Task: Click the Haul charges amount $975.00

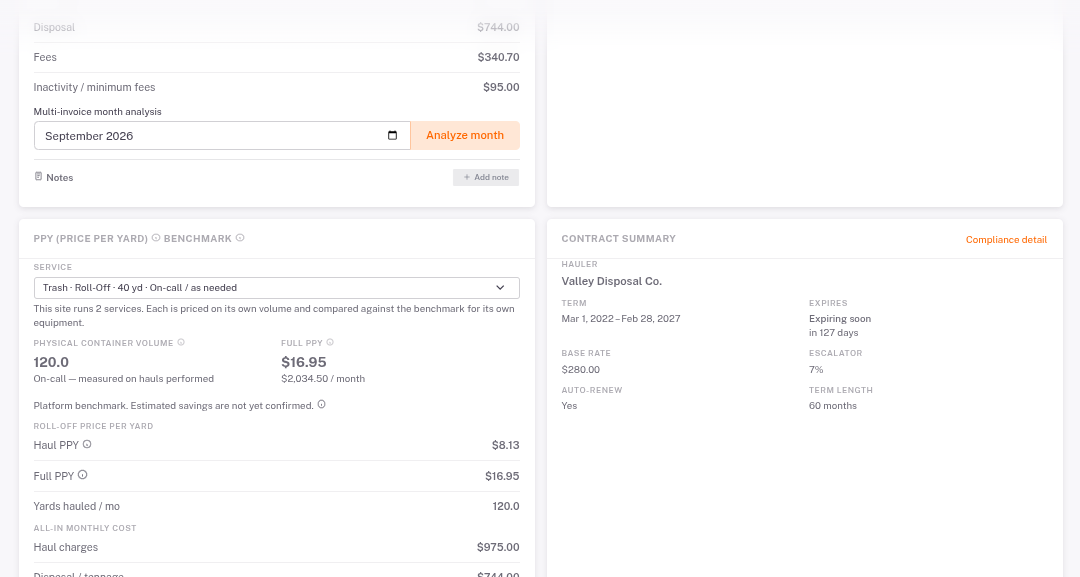Action: coord(498,547)
